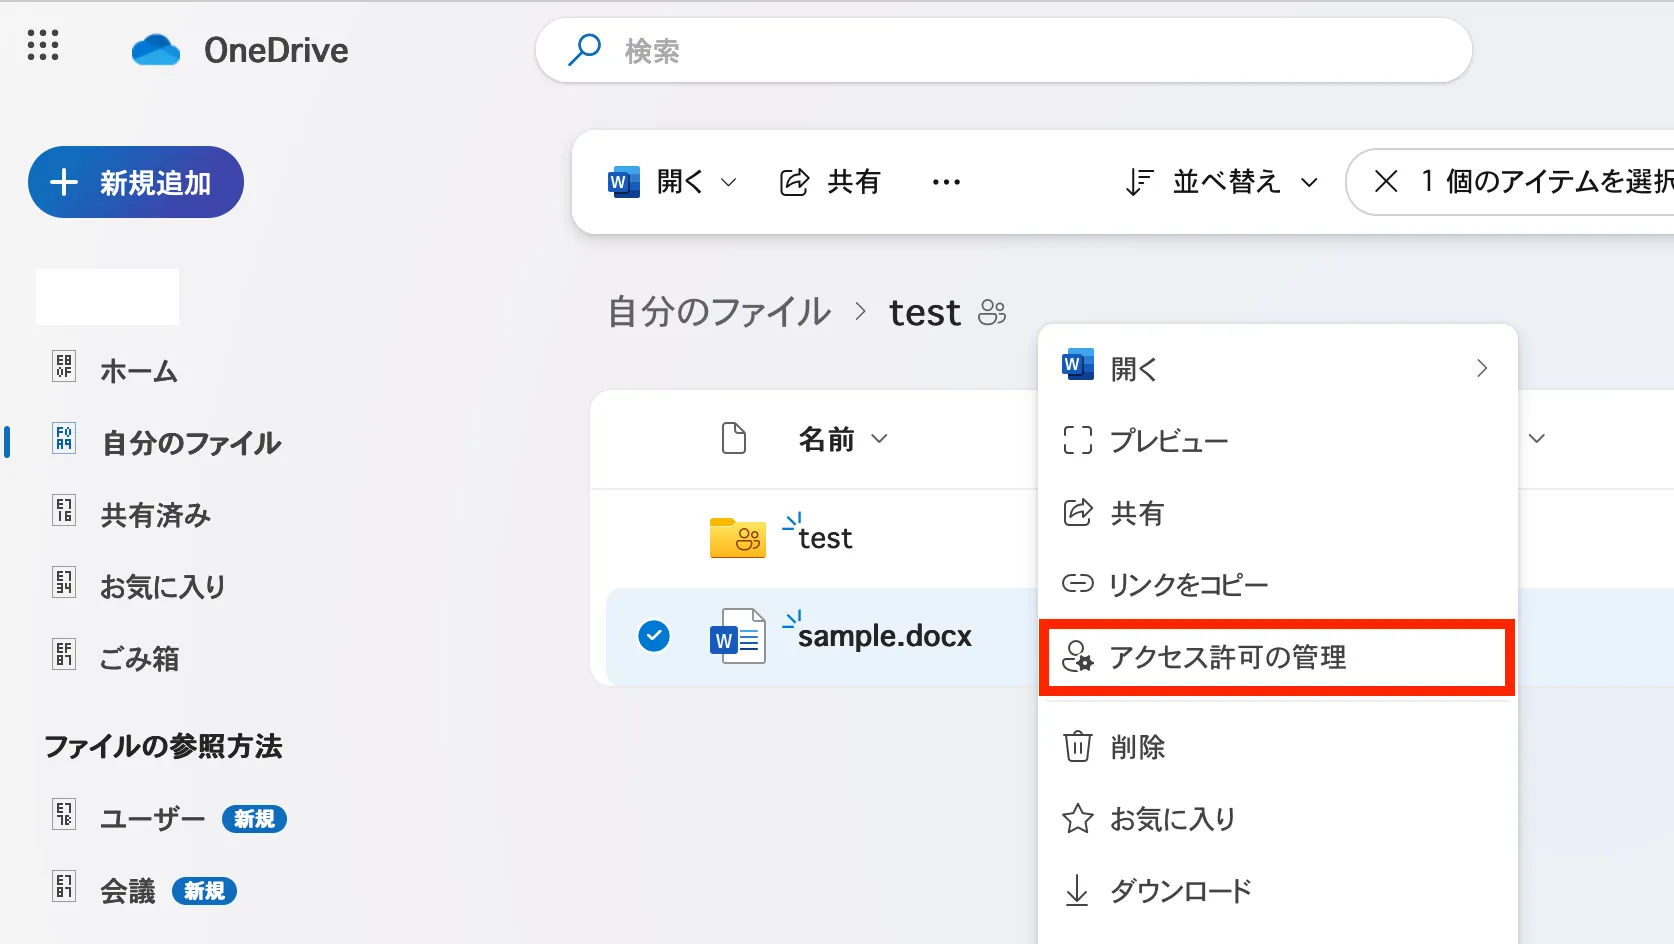Click 共有 button in the toolbar
This screenshot has height=944, width=1674.
(x=831, y=182)
